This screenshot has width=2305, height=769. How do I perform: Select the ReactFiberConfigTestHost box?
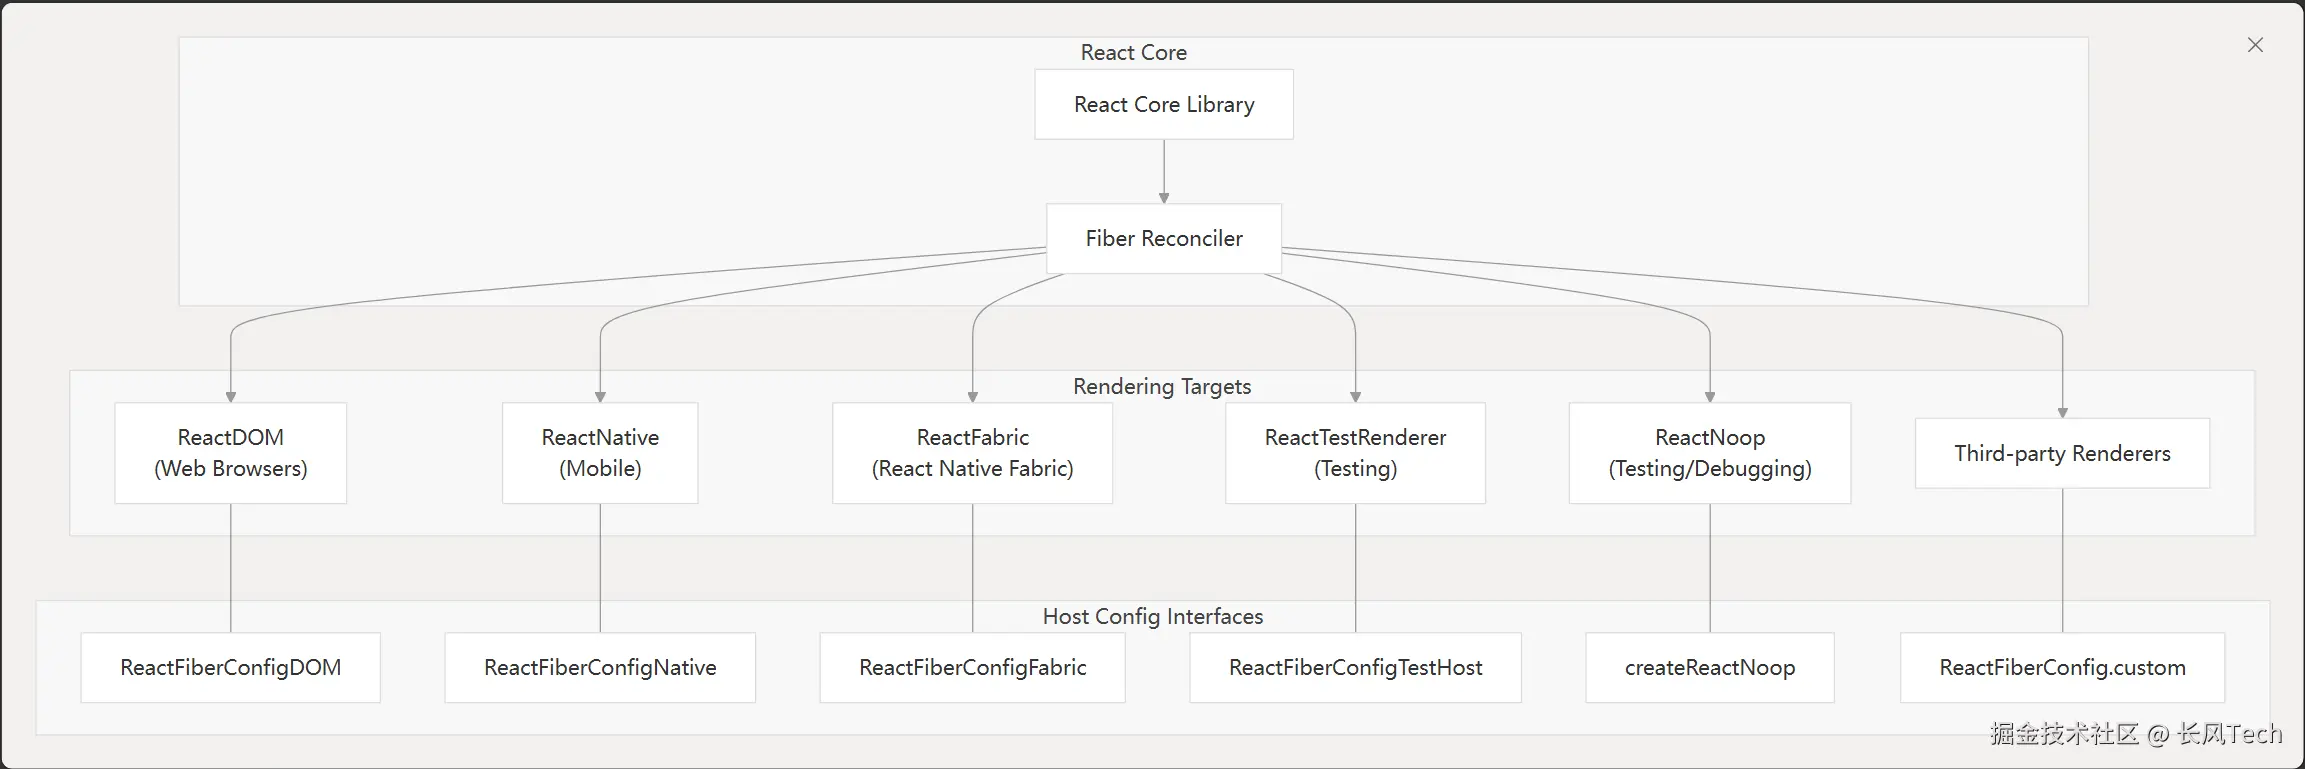1355,668
